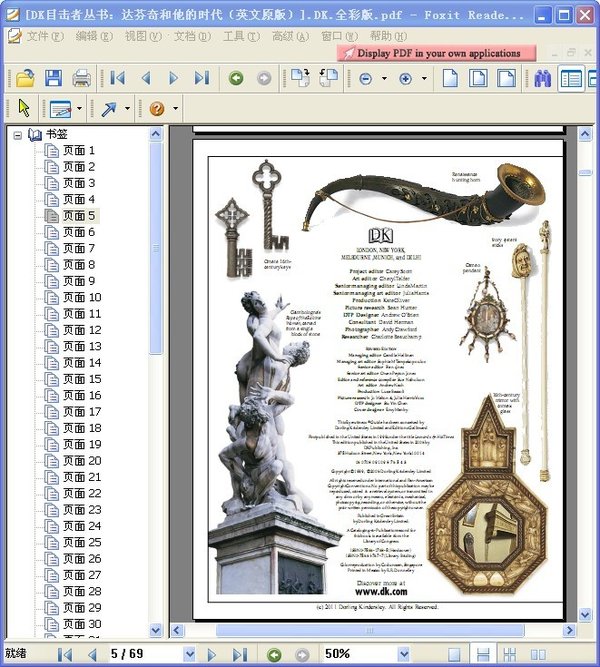This screenshot has width=600, height=667.
Task: Open page number dropdown in status bar
Action: (x=190, y=654)
